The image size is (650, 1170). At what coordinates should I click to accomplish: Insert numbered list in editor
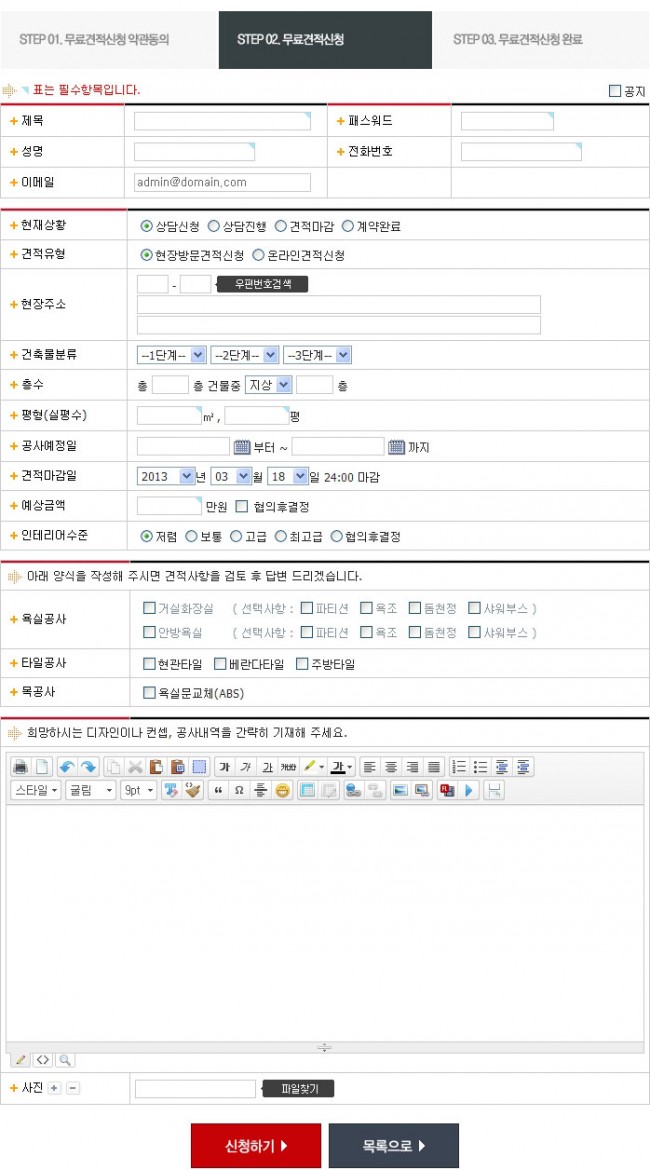459,766
